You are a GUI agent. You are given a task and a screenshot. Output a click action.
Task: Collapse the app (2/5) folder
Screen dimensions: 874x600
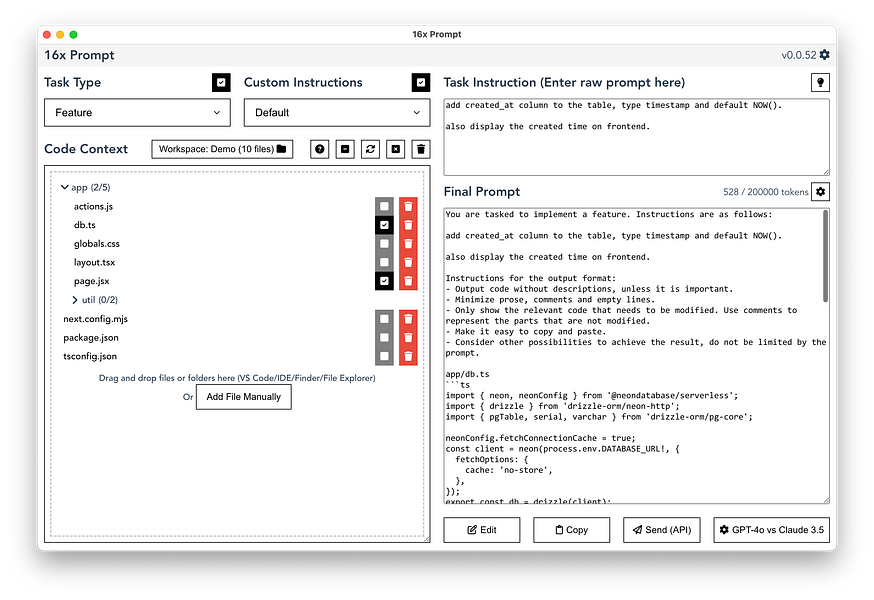(85, 187)
